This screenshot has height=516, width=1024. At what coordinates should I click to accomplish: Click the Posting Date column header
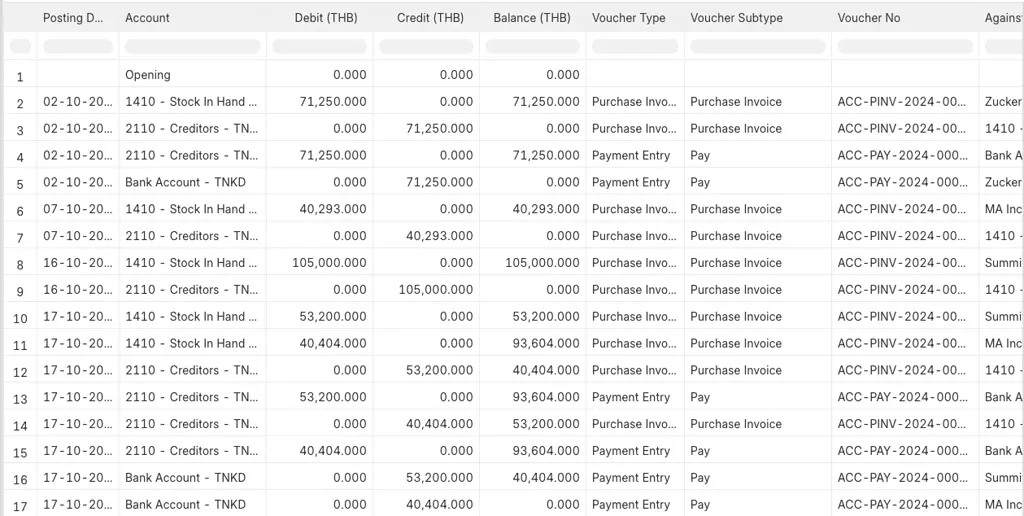click(x=73, y=18)
